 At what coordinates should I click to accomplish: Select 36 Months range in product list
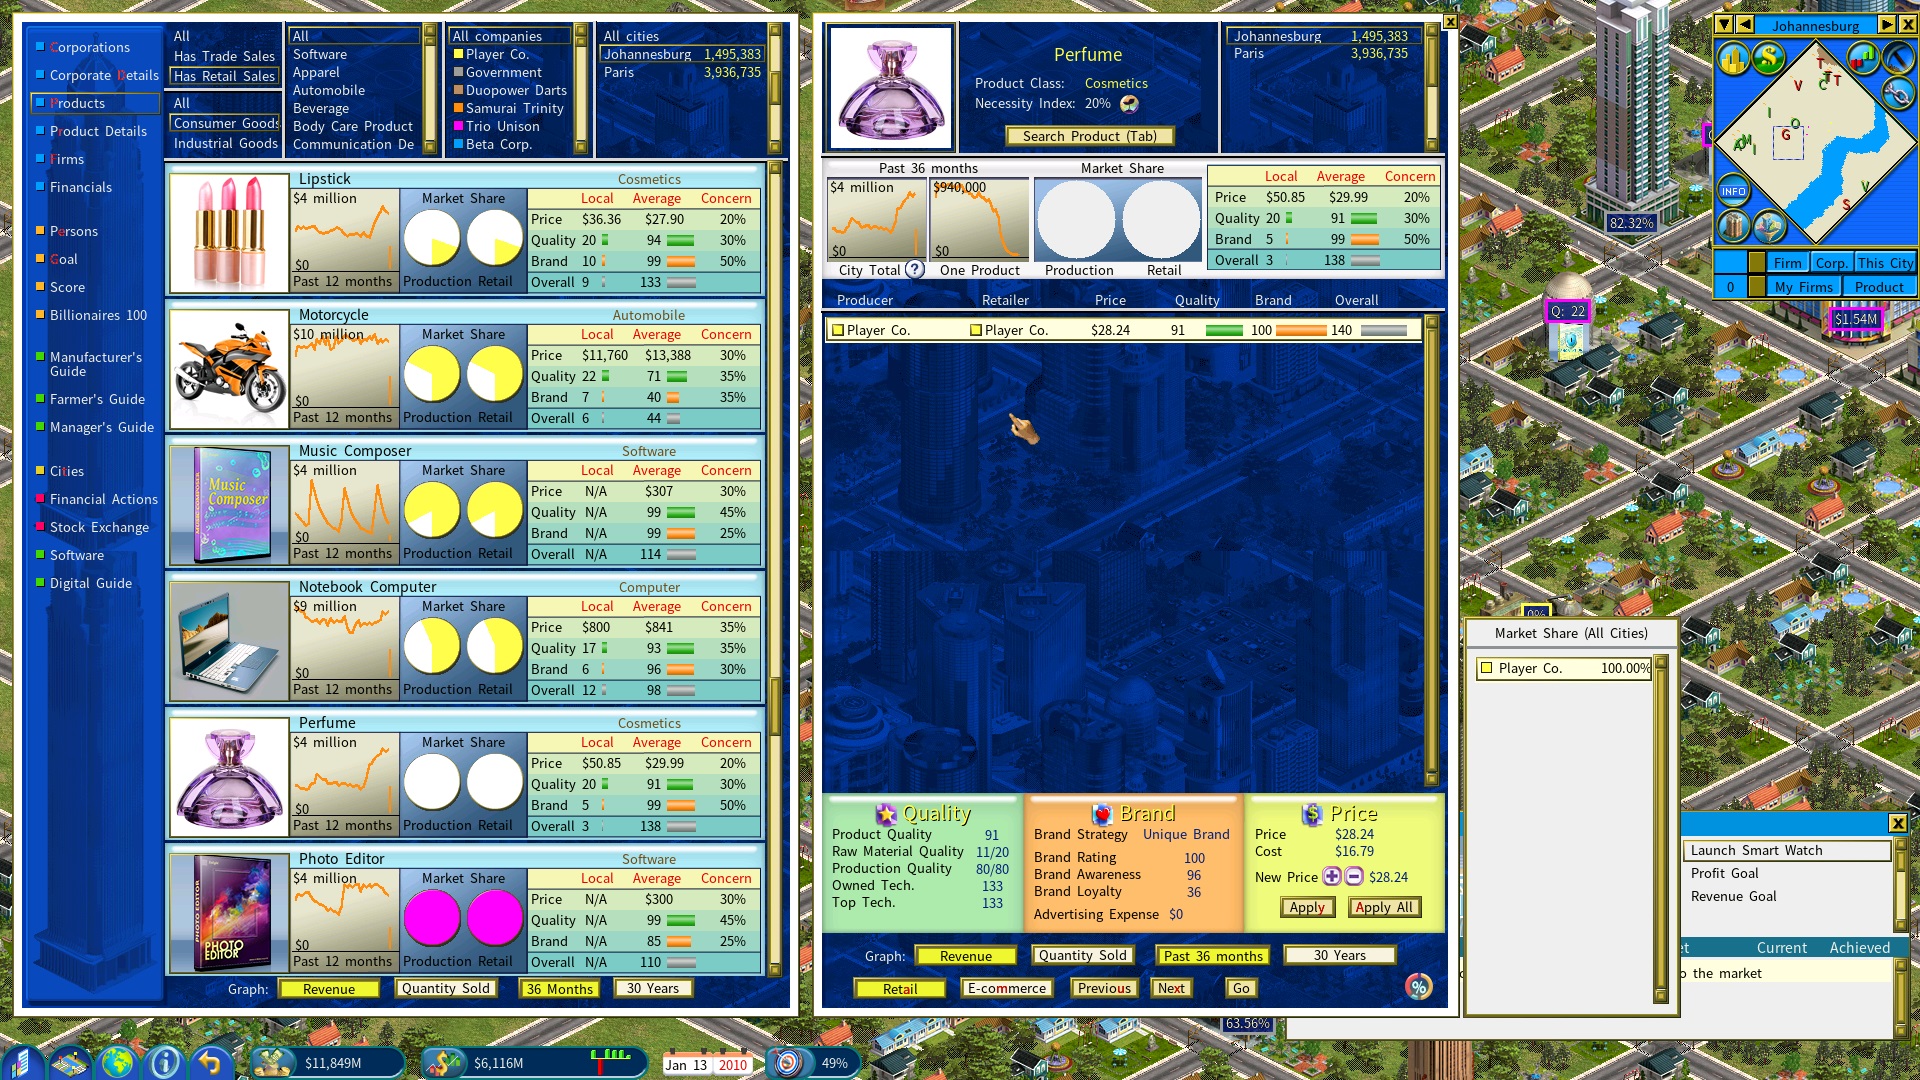[x=560, y=989]
